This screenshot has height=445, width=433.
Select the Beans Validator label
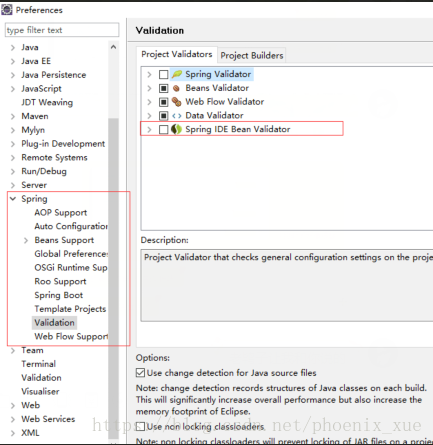(217, 88)
